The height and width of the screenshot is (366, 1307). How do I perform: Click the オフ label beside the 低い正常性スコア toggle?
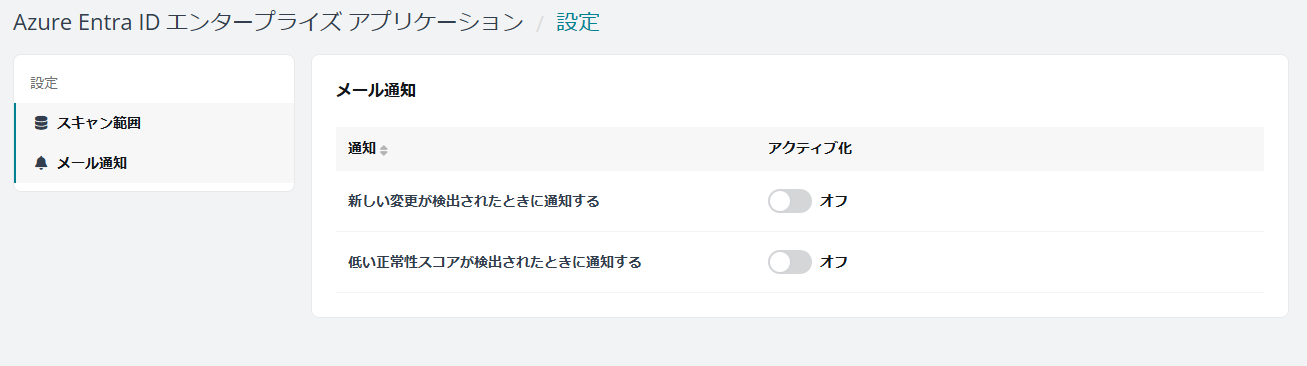(834, 262)
